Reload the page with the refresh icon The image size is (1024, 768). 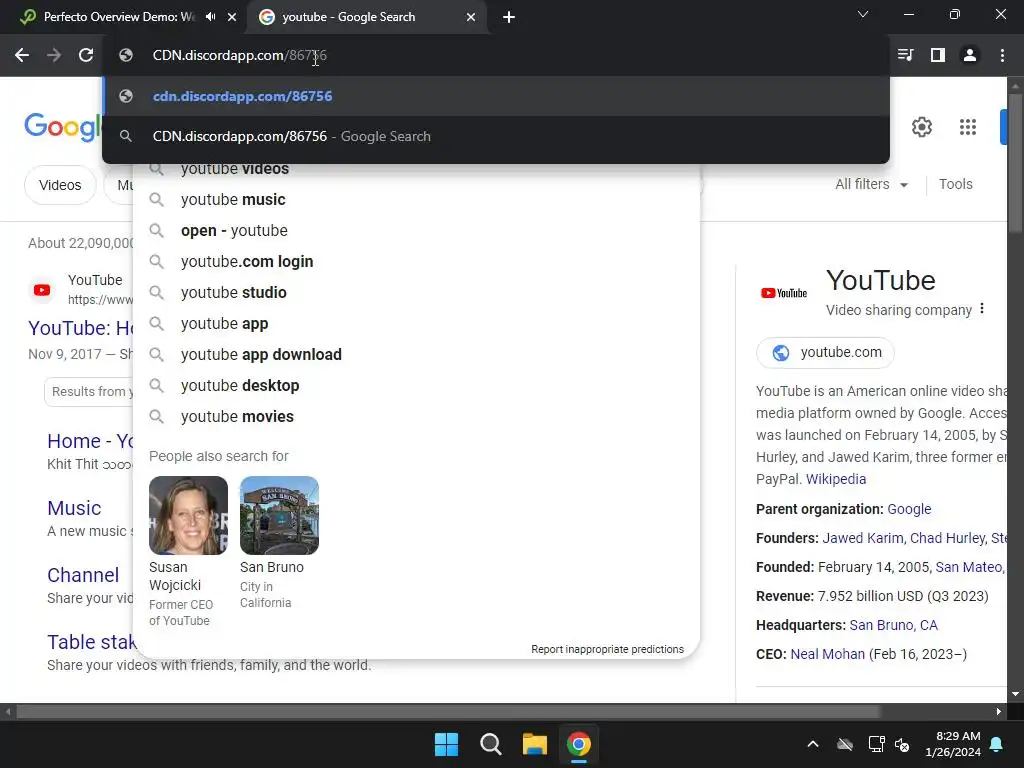86,56
